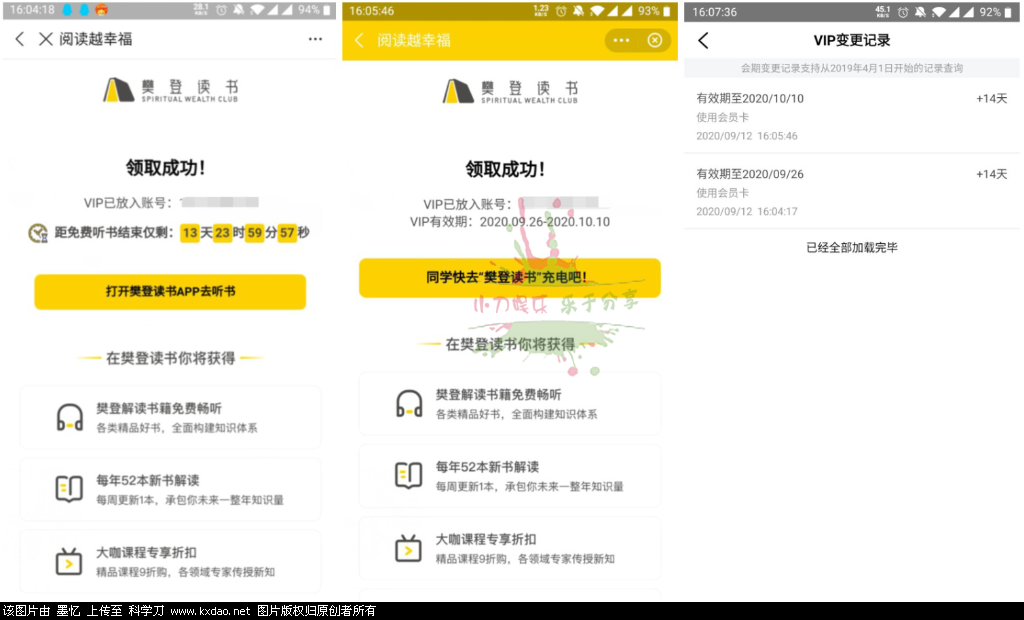The height and width of the screenshot is (620, 1024).
Task: Click the VIP变更记录 page title
Action: click(x=852, y=41)
